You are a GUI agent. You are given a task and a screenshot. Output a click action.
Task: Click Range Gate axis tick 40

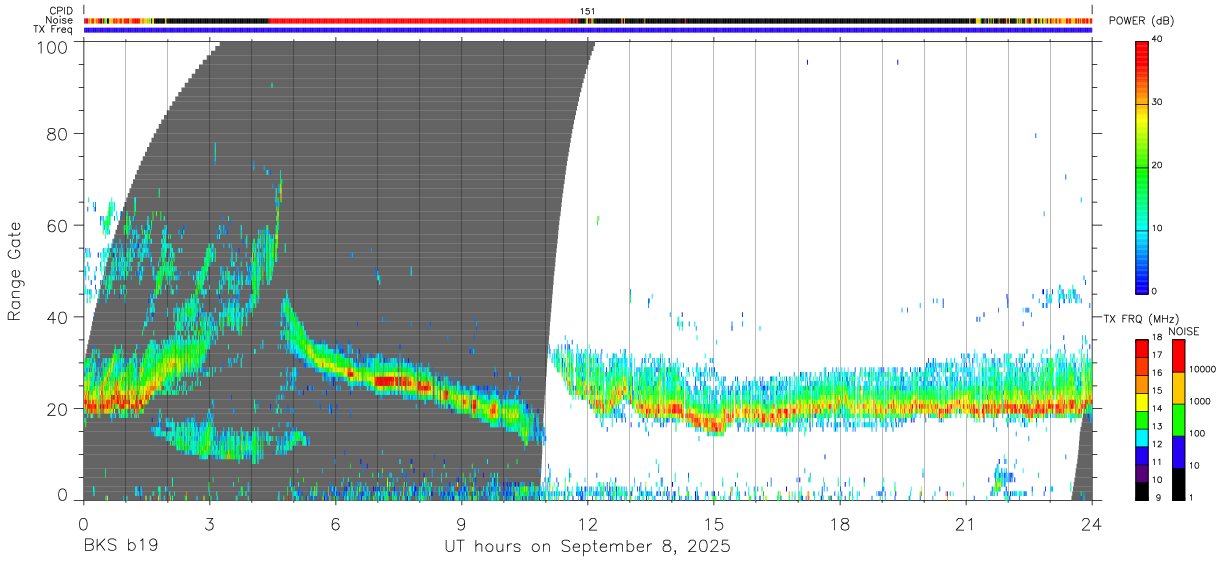57,317
